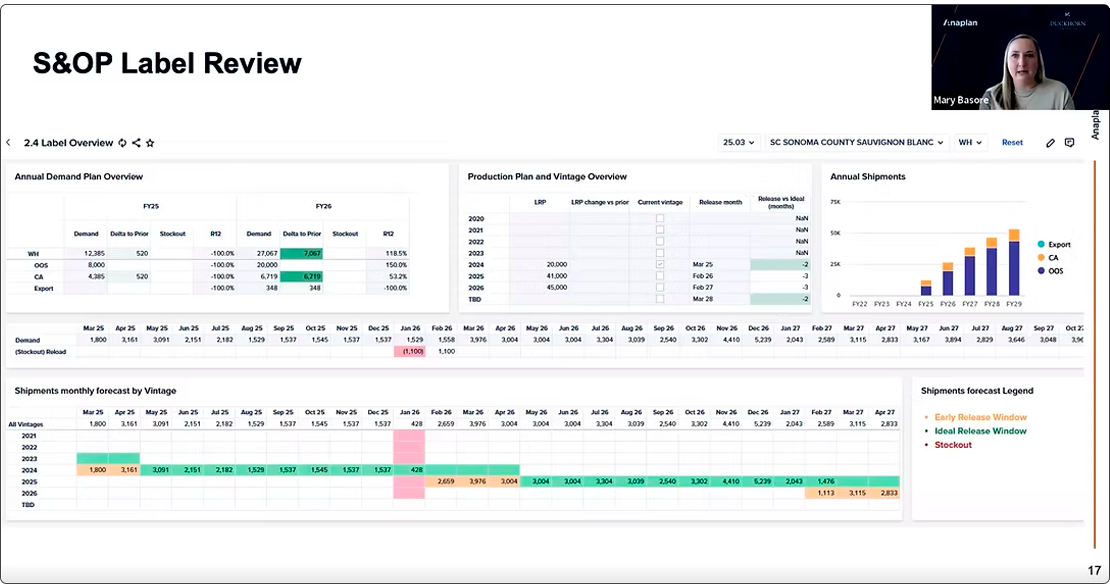This screenshot has width=1110, height=588.
Task: Click the Reset link
Action: click(x=1012, y=143)
